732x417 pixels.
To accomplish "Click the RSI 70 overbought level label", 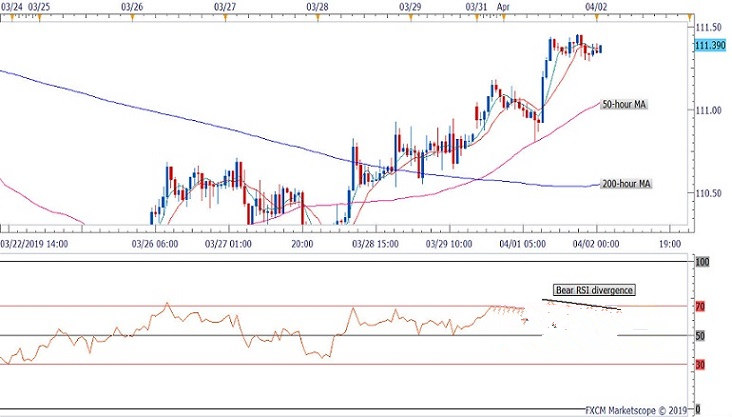I will [702, 306].
